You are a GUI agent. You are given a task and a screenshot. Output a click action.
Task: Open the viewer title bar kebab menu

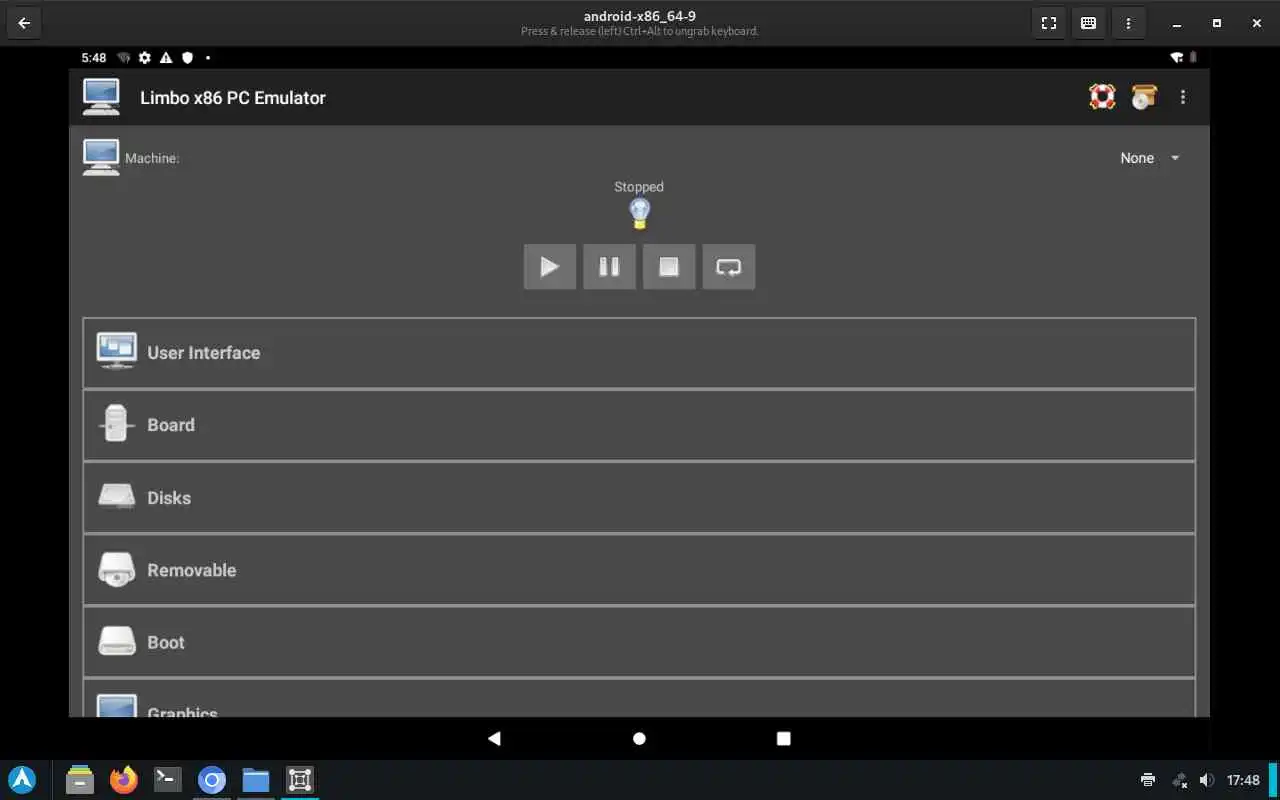click(x=1129, y=23)
